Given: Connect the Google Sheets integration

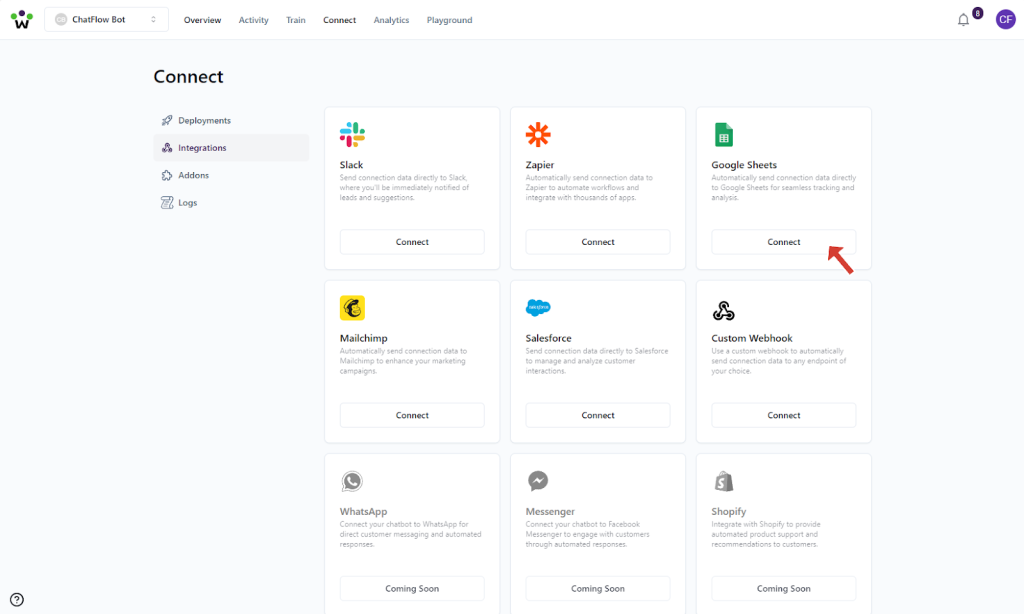Looking at the screenshot, I should (783, 242).
